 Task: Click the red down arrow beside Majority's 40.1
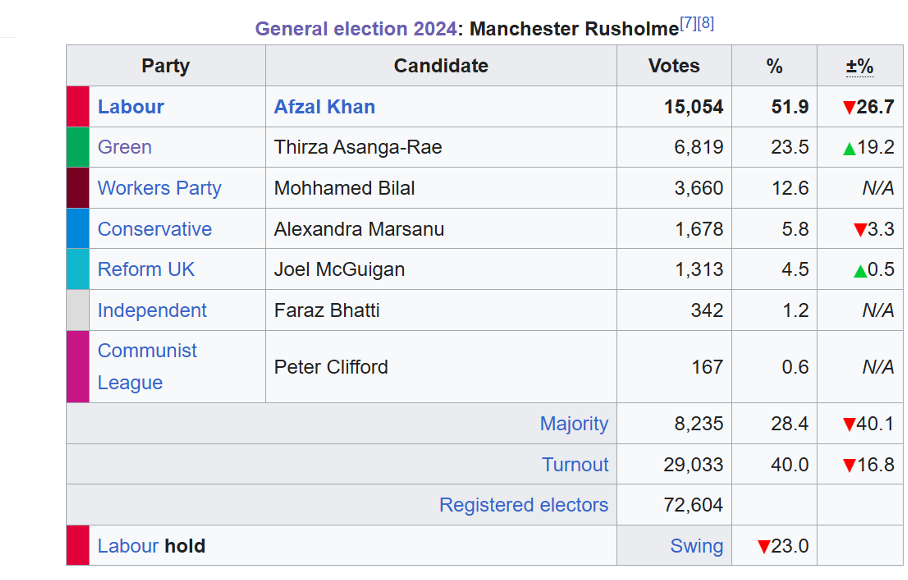849,424
